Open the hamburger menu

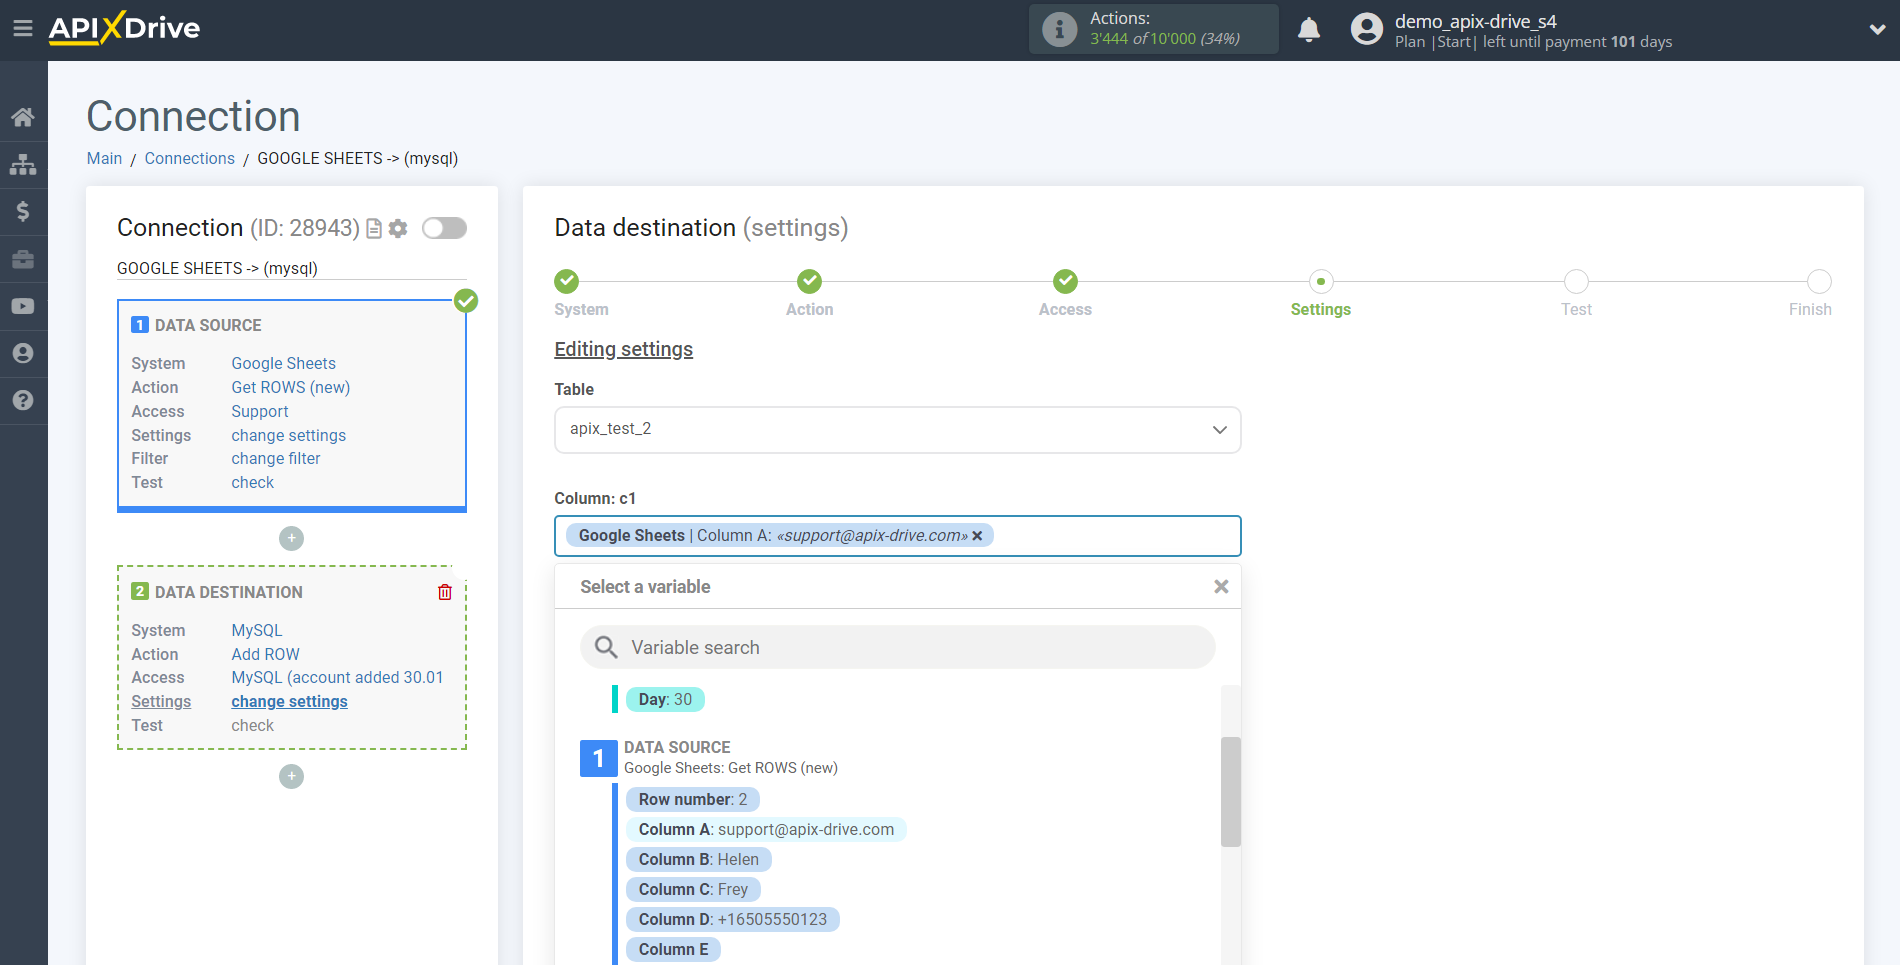(23, 28)
